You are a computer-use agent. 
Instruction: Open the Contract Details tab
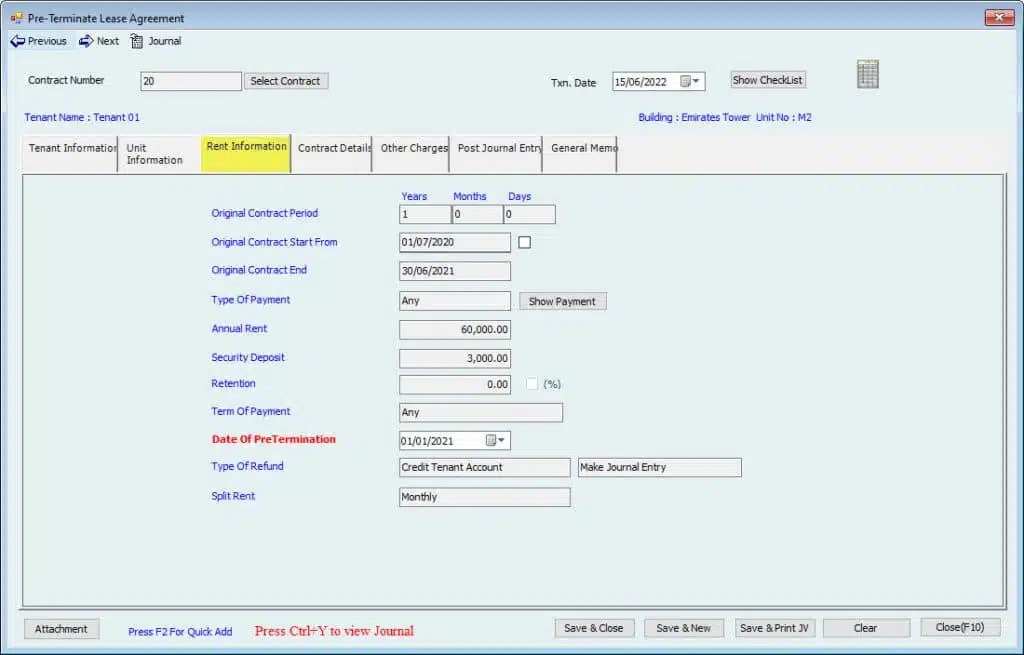[x=333, y=148]
